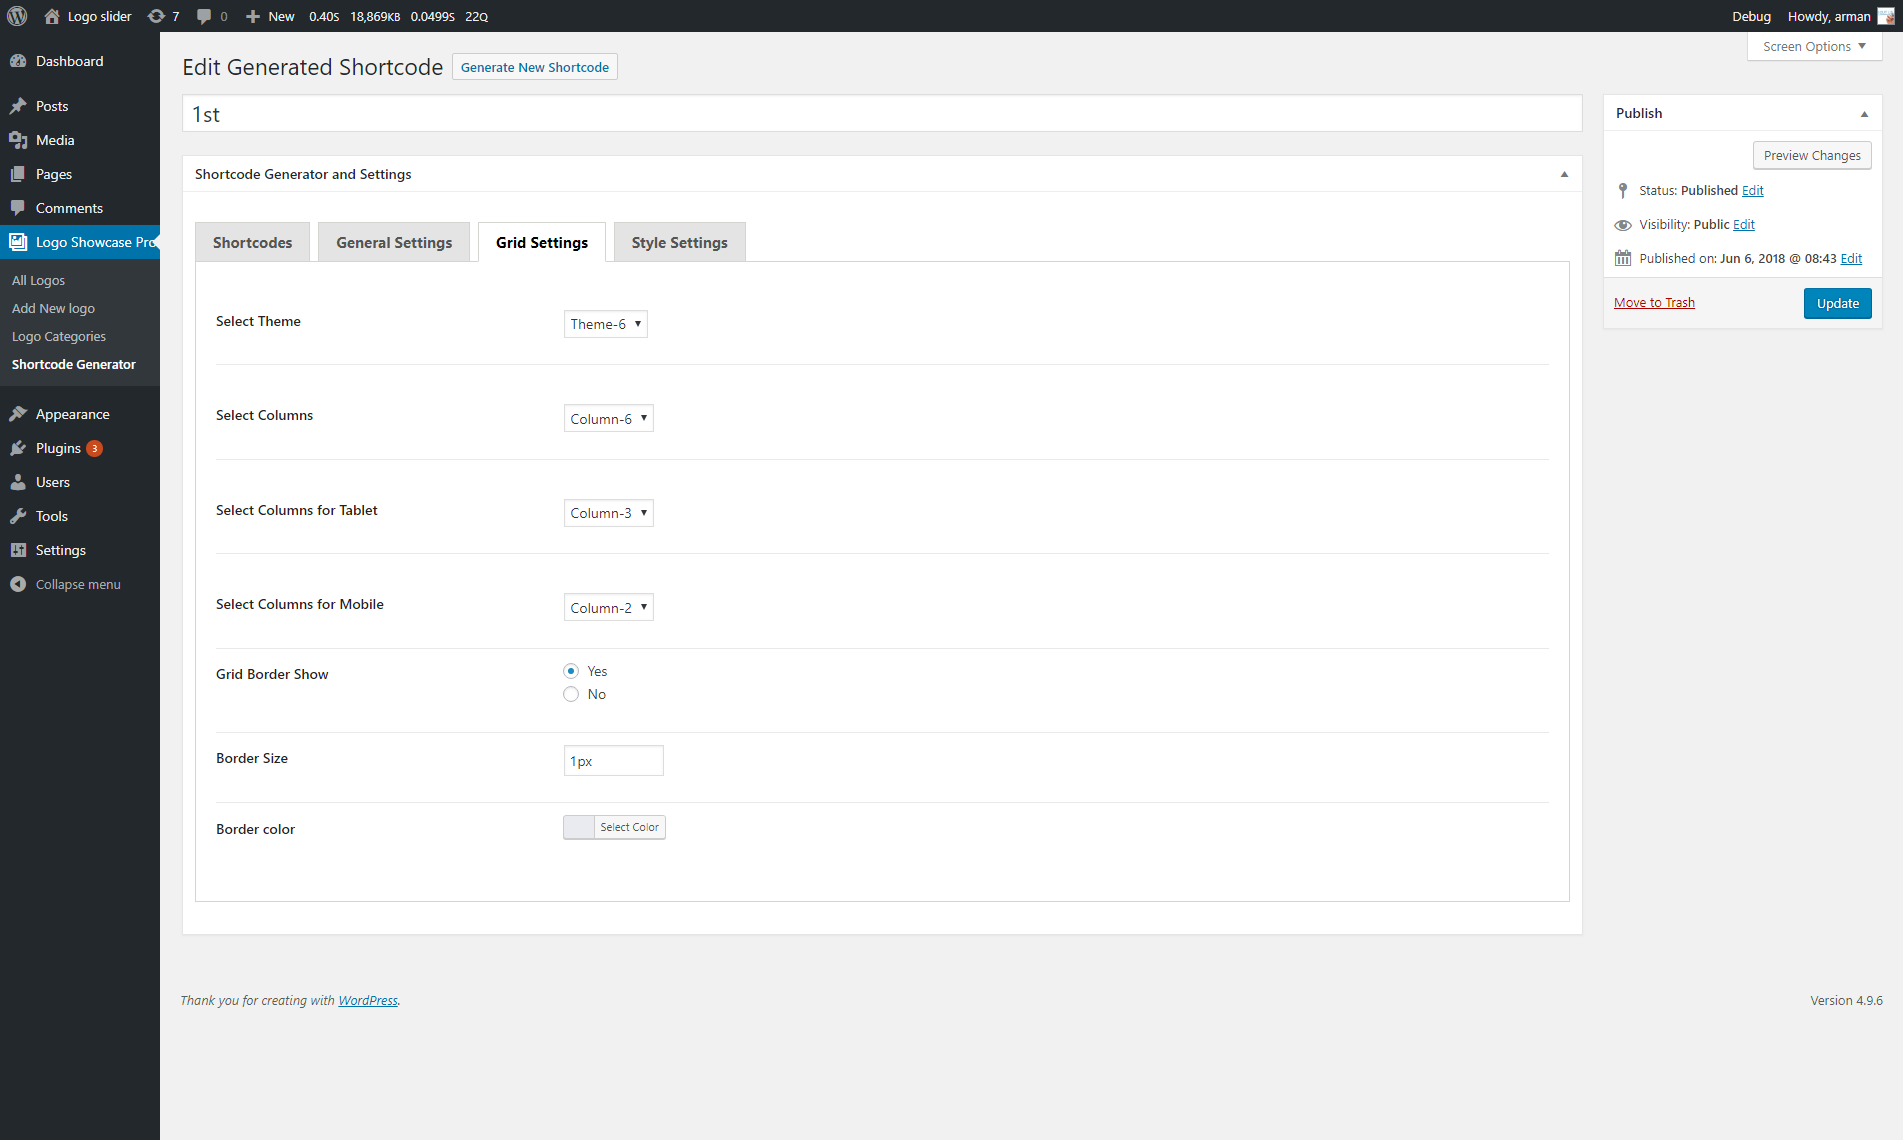1903x1140 pixels.
Task: Open Appearance paintbrush icon
Action: [18, 414]
